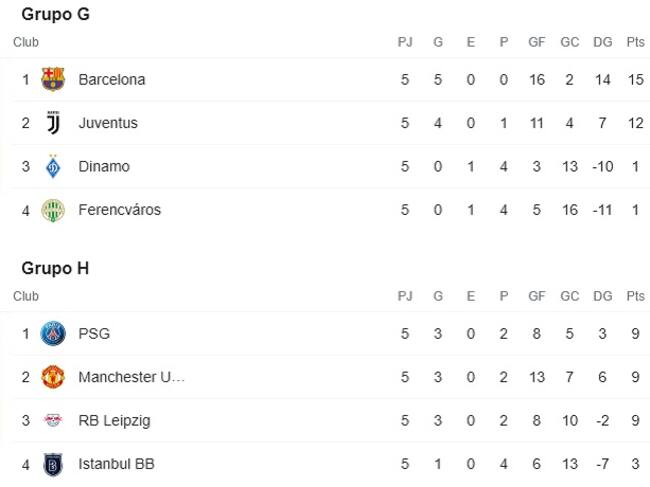Click the RB Leipzig logo
This screenshot has height=487, width=650.
pyautogui.click(x=53, y=420)
